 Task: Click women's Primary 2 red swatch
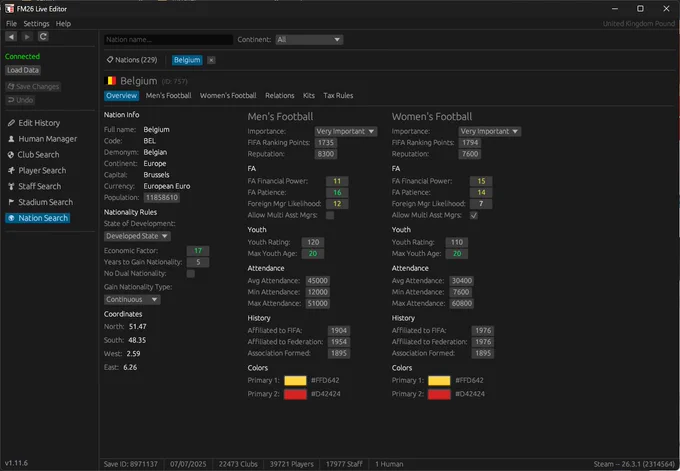click(x=439, y=394)
